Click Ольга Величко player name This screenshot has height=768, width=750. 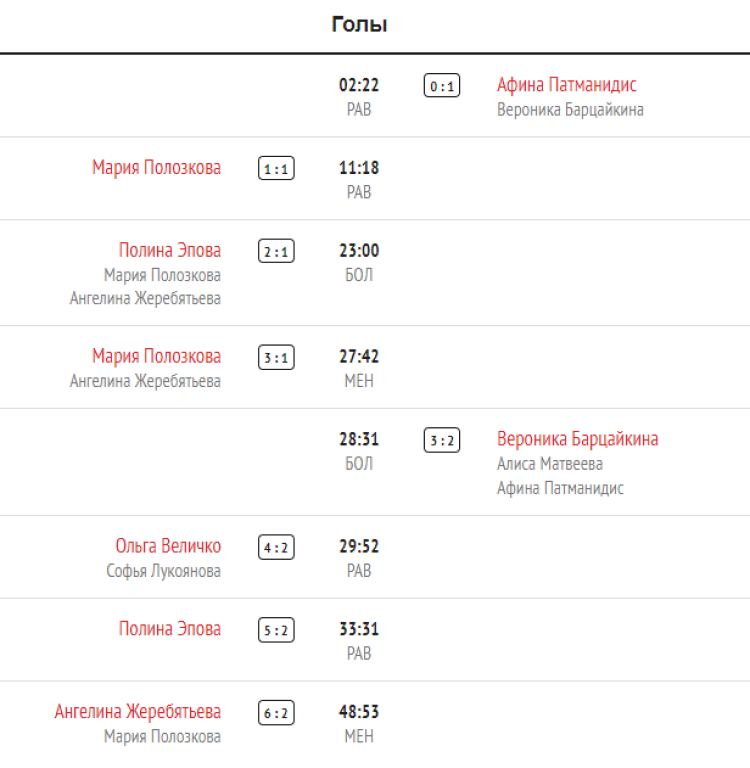tap(168, 546)
